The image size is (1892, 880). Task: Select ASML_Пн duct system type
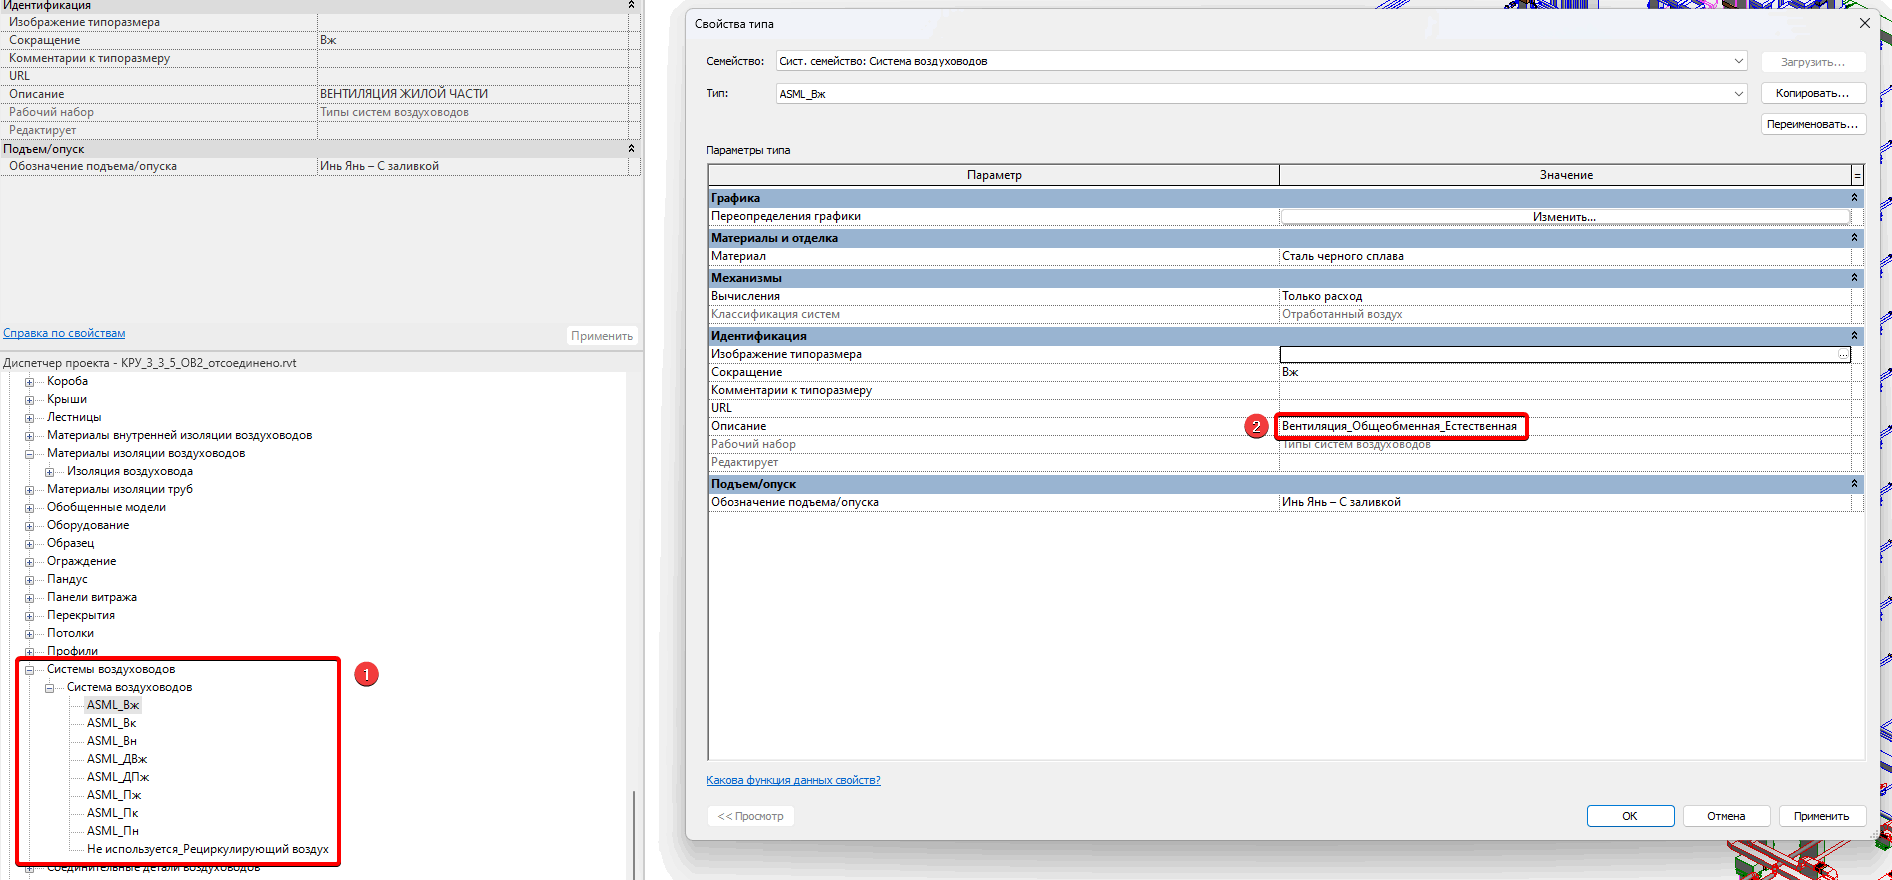(112, 831)
